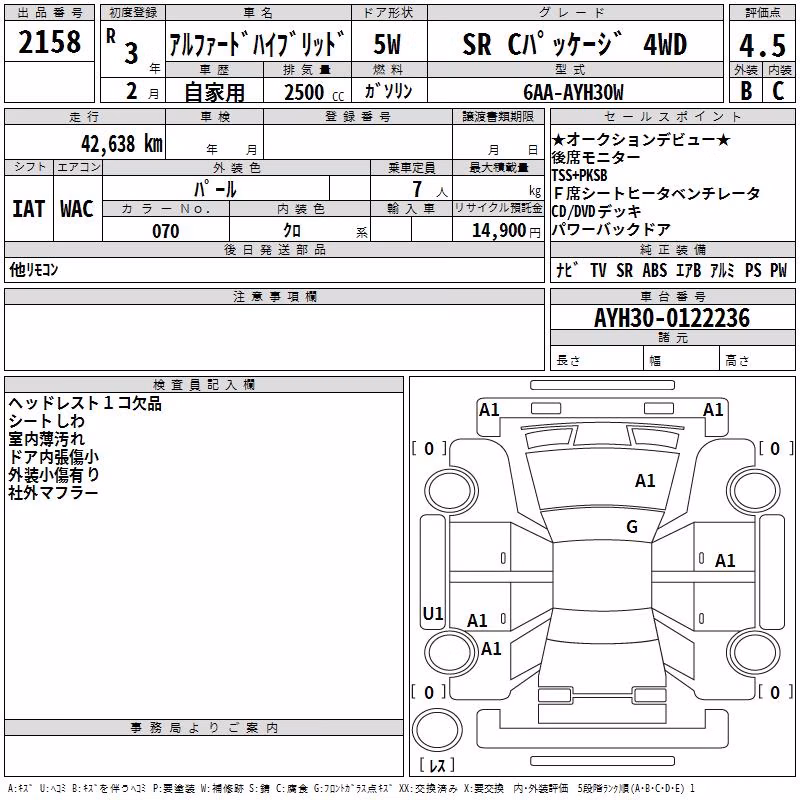Viewport: 800px width, 800px height.
Task: Select the TSS+PKSB line
Action: point(580,175)
